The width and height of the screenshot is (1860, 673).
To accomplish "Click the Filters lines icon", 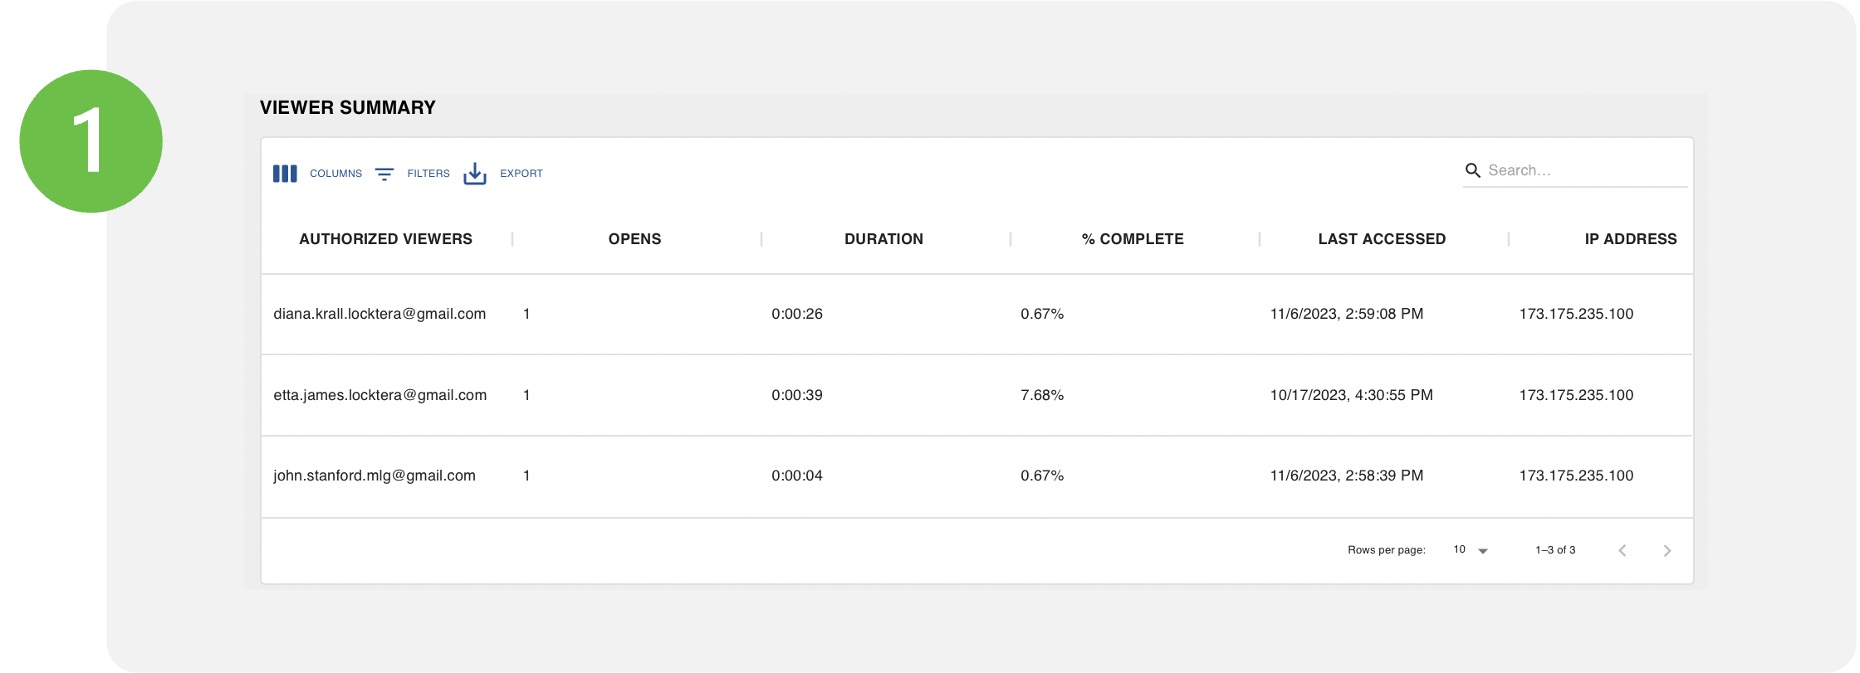I will (384, 174).
